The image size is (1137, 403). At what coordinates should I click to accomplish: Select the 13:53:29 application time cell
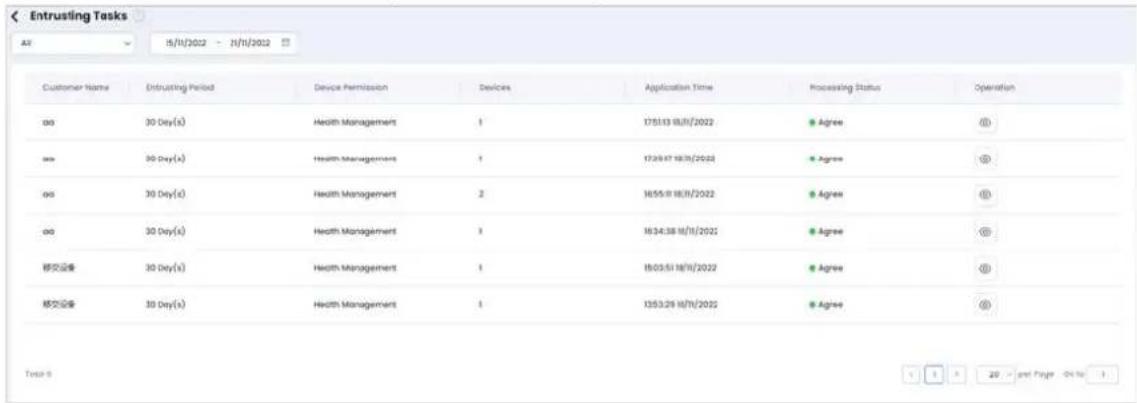(680, 305)
